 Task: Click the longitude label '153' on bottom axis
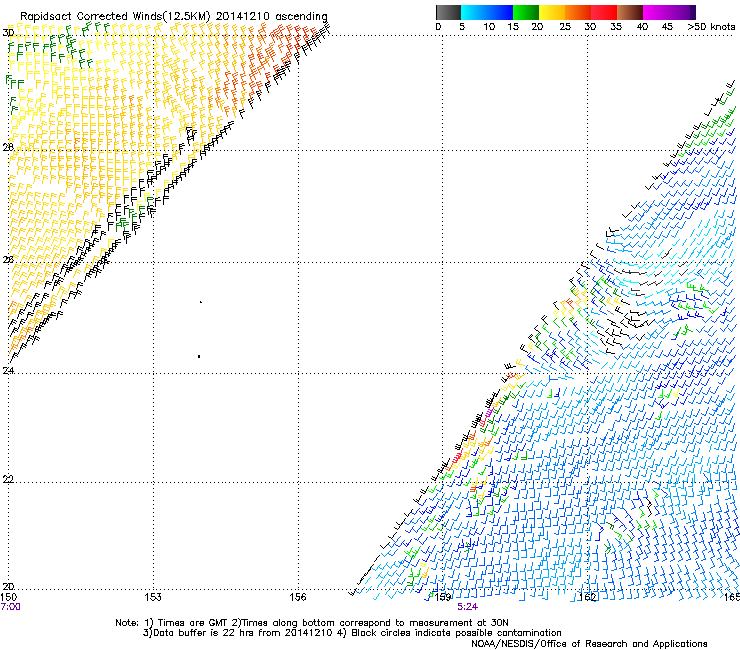pyautogui.click(x=153, y=598)
